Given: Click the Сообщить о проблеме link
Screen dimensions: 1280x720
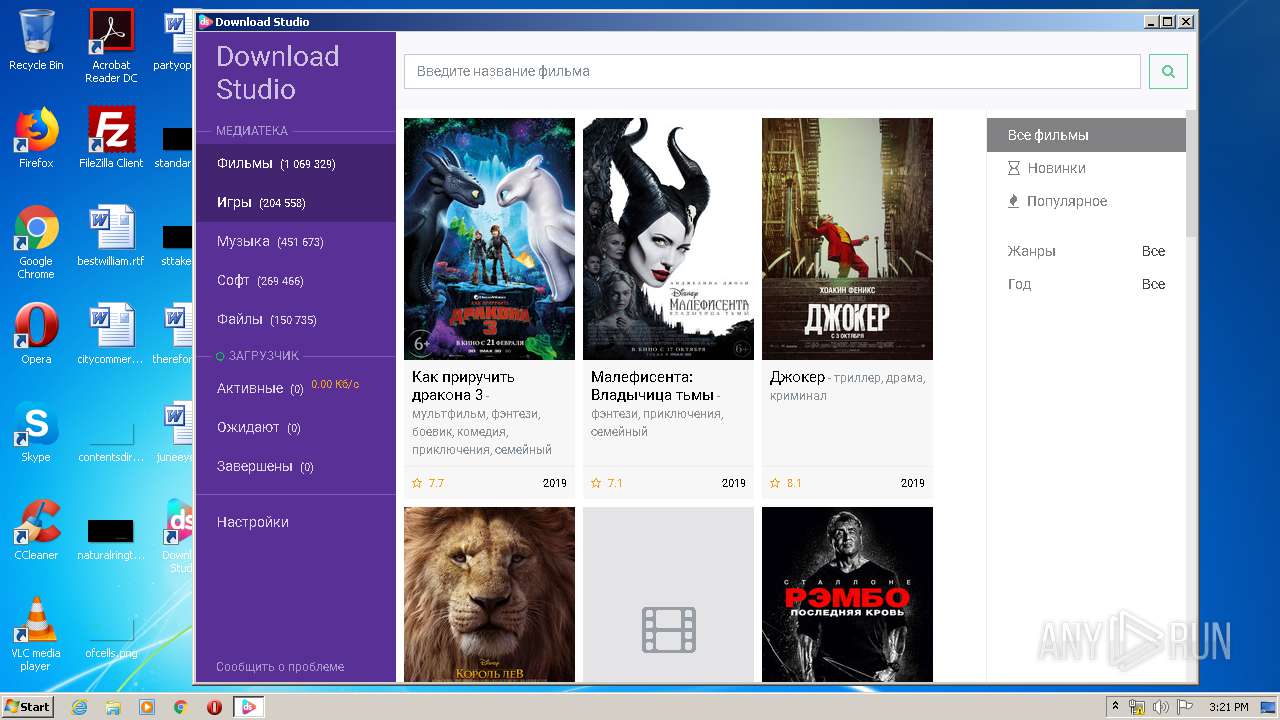Looking at the screenshot, I should [x=280, y=666].
